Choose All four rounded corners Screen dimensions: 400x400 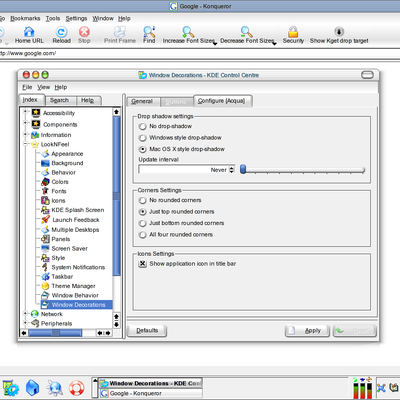coord(143,235)
